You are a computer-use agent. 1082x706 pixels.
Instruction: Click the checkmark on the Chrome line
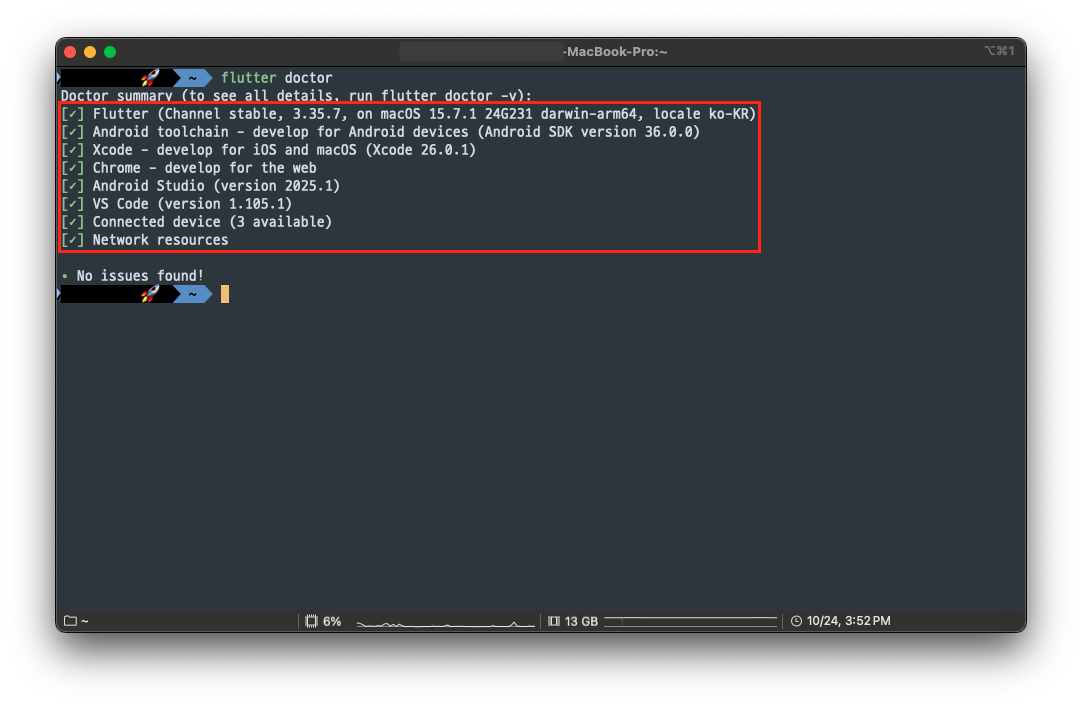[x=72, y=168]
